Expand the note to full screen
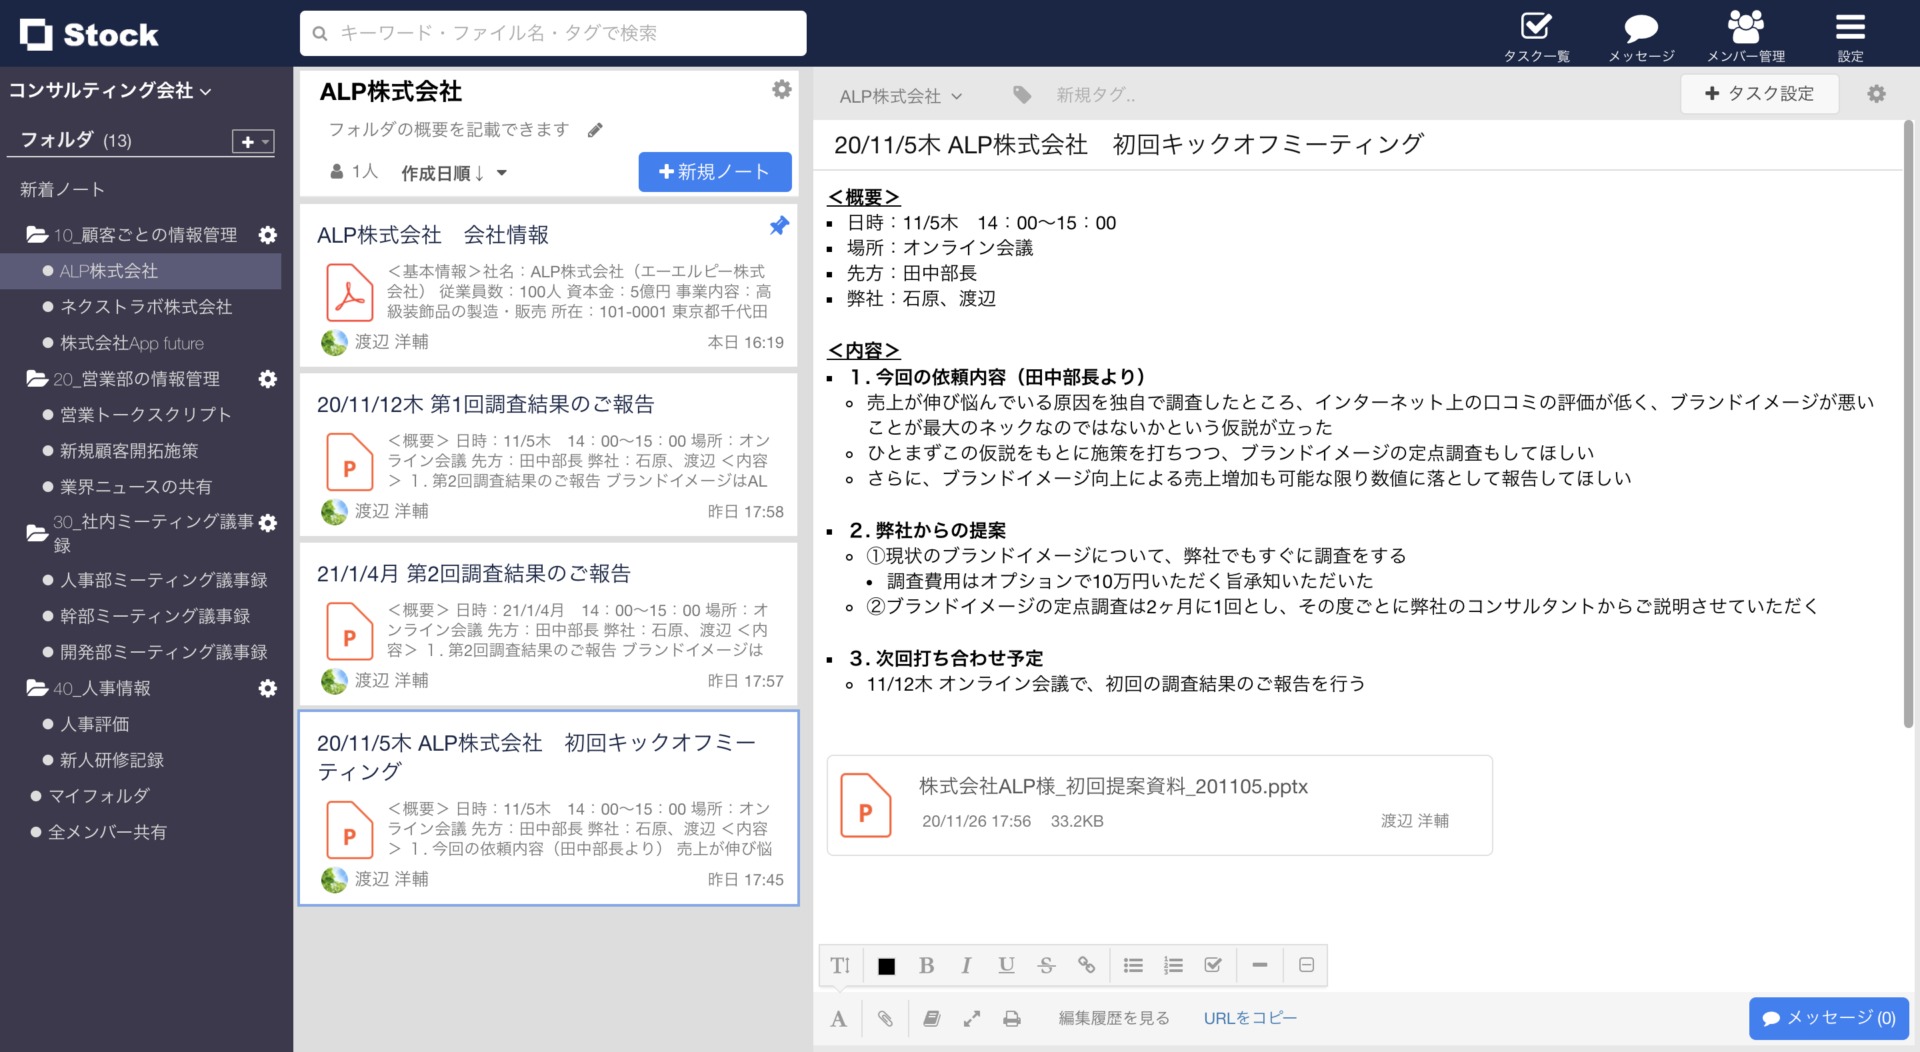 tap(971, 1018)
